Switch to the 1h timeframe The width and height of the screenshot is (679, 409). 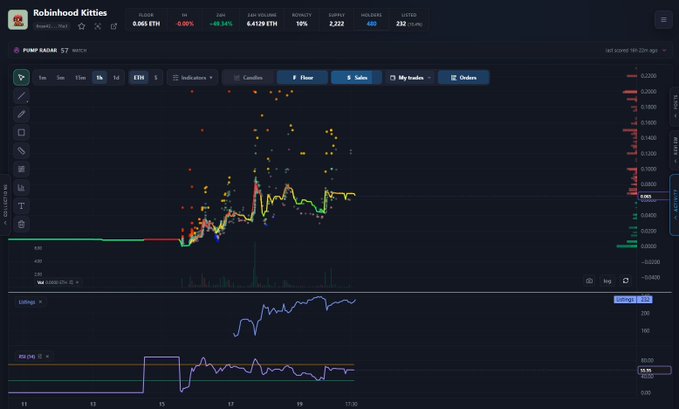pos(100,78)
